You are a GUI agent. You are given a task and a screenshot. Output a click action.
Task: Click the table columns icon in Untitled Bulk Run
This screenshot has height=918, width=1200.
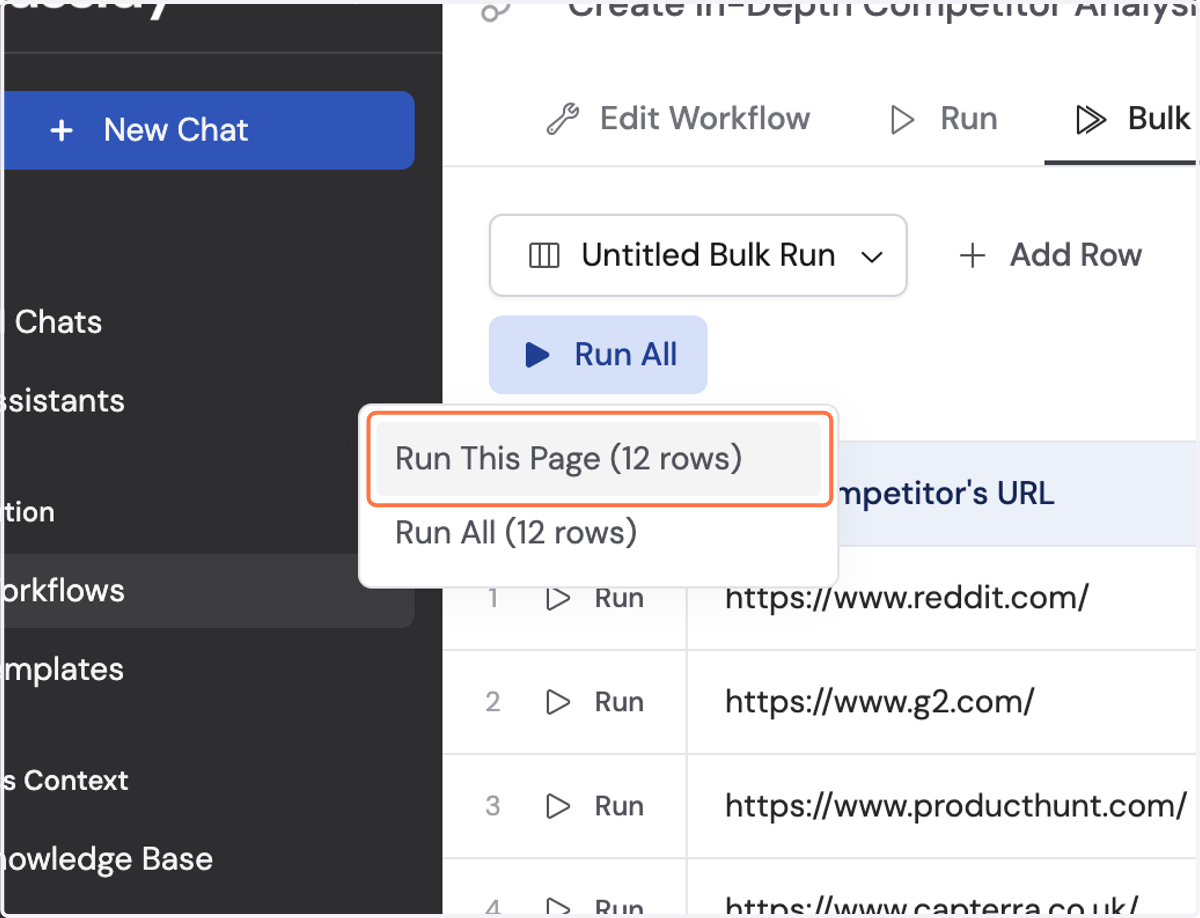pyautogui.click(x=544, y=256)
